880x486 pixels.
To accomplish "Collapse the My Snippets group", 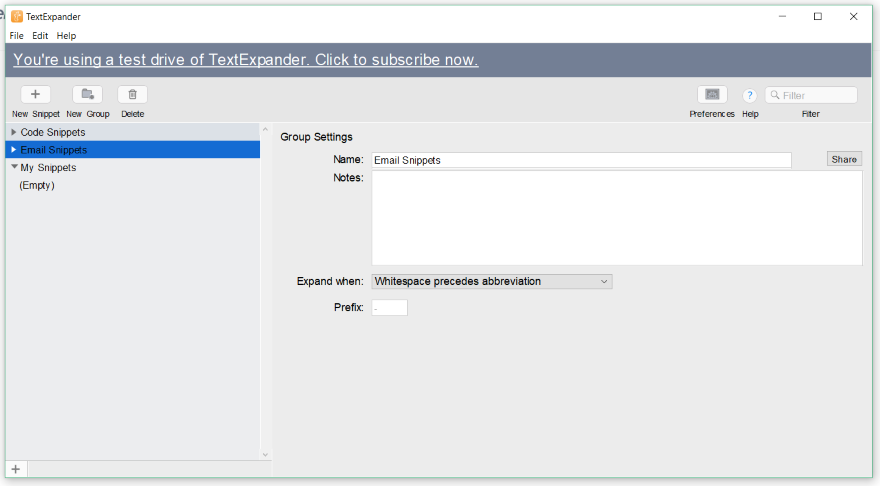I will pos(14,168).
